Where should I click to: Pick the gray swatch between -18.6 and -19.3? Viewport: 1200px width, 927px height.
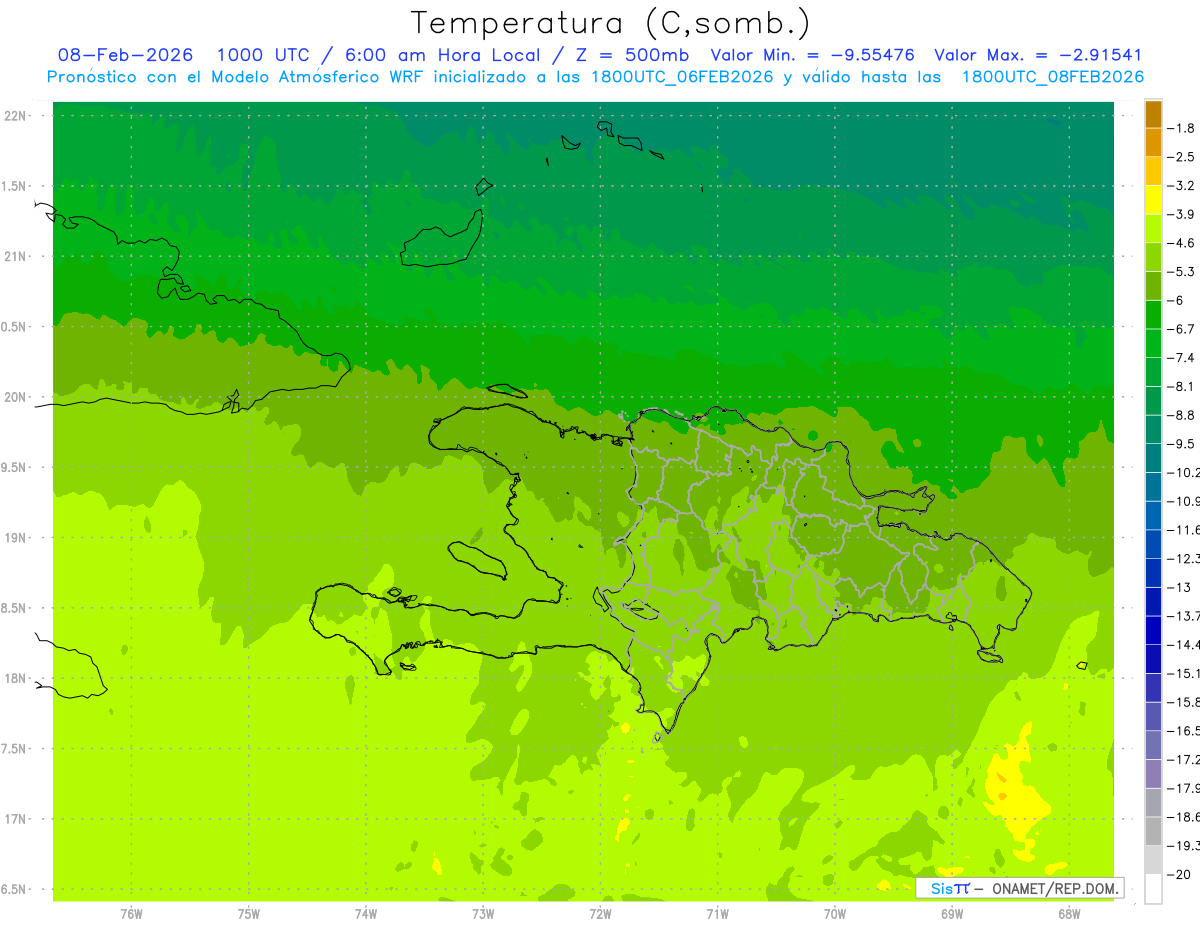1153,831
